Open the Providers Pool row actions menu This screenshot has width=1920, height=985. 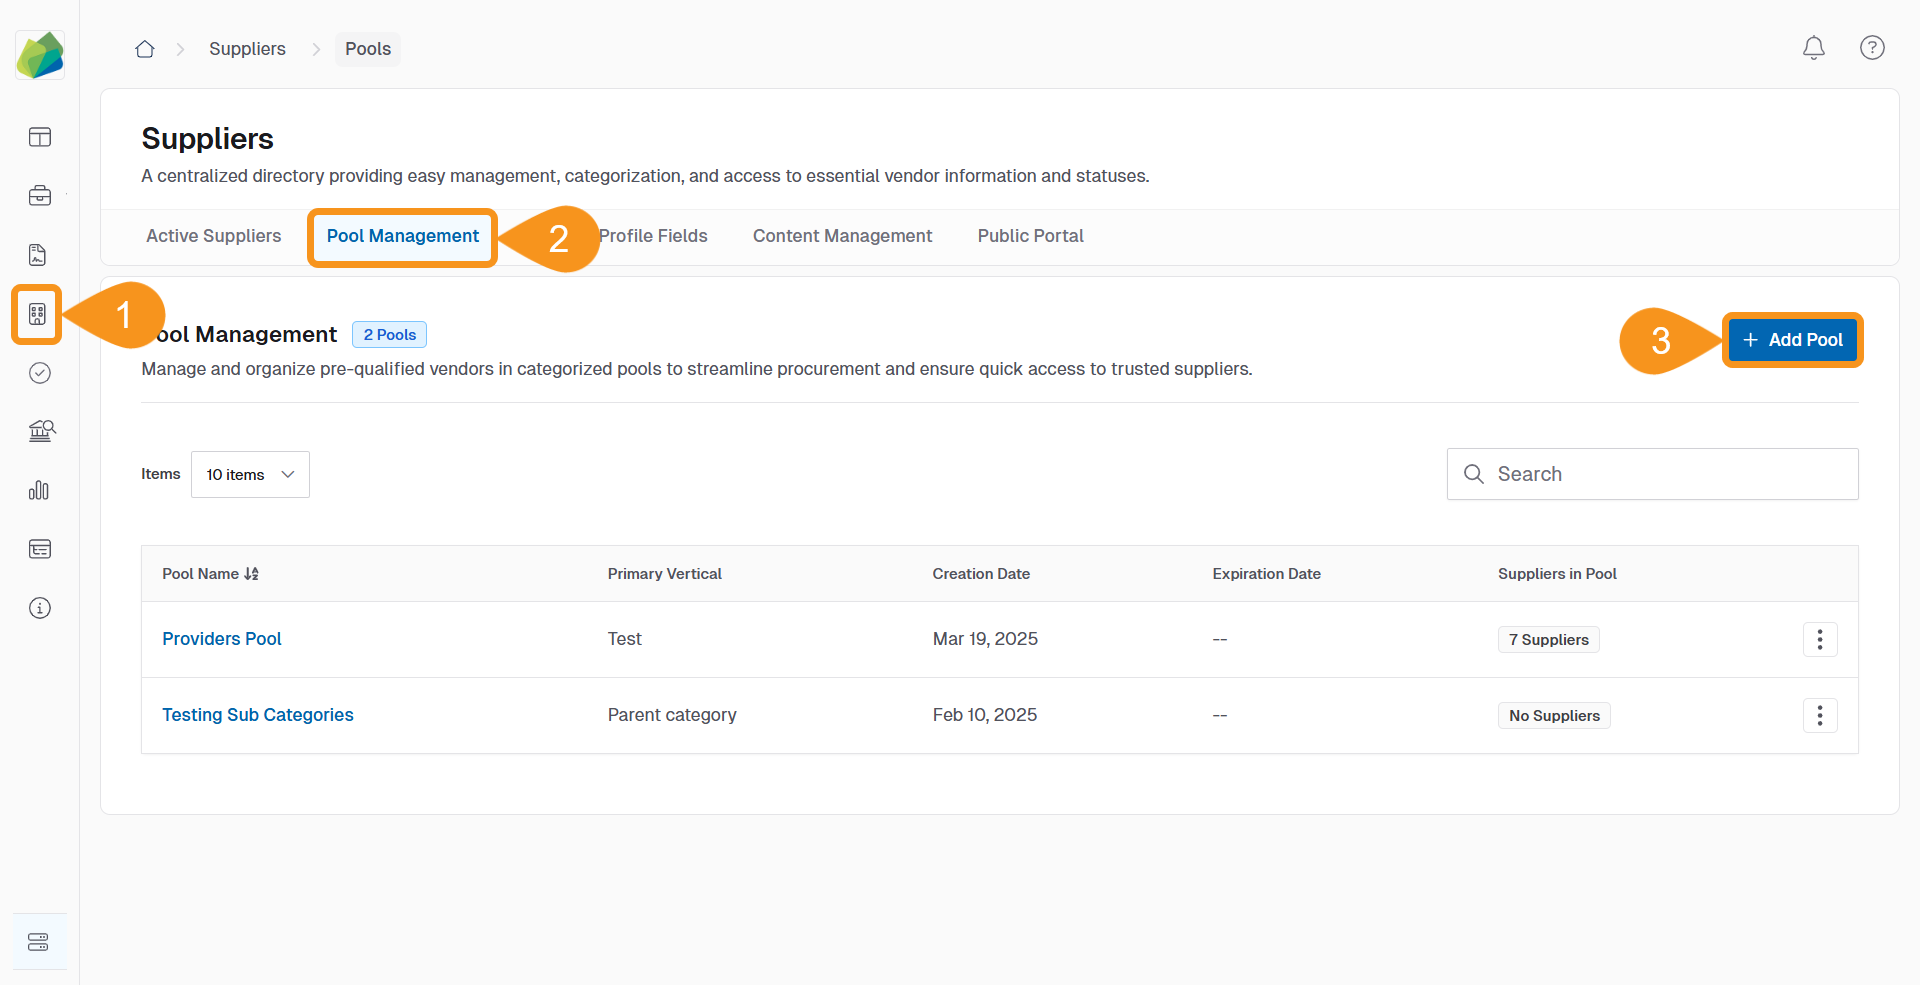[x=1819, y=639]
